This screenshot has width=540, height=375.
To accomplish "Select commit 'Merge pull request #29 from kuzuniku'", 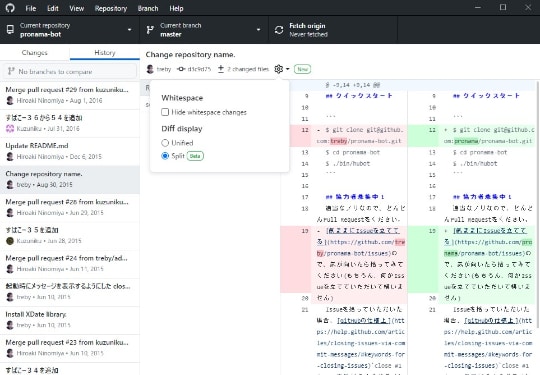I will coord(70,95).
